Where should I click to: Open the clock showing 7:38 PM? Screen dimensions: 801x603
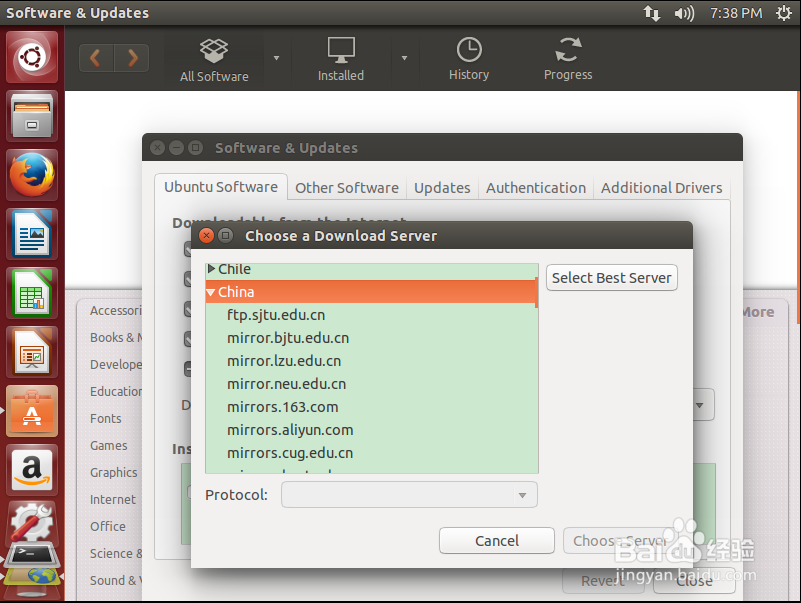736,13
